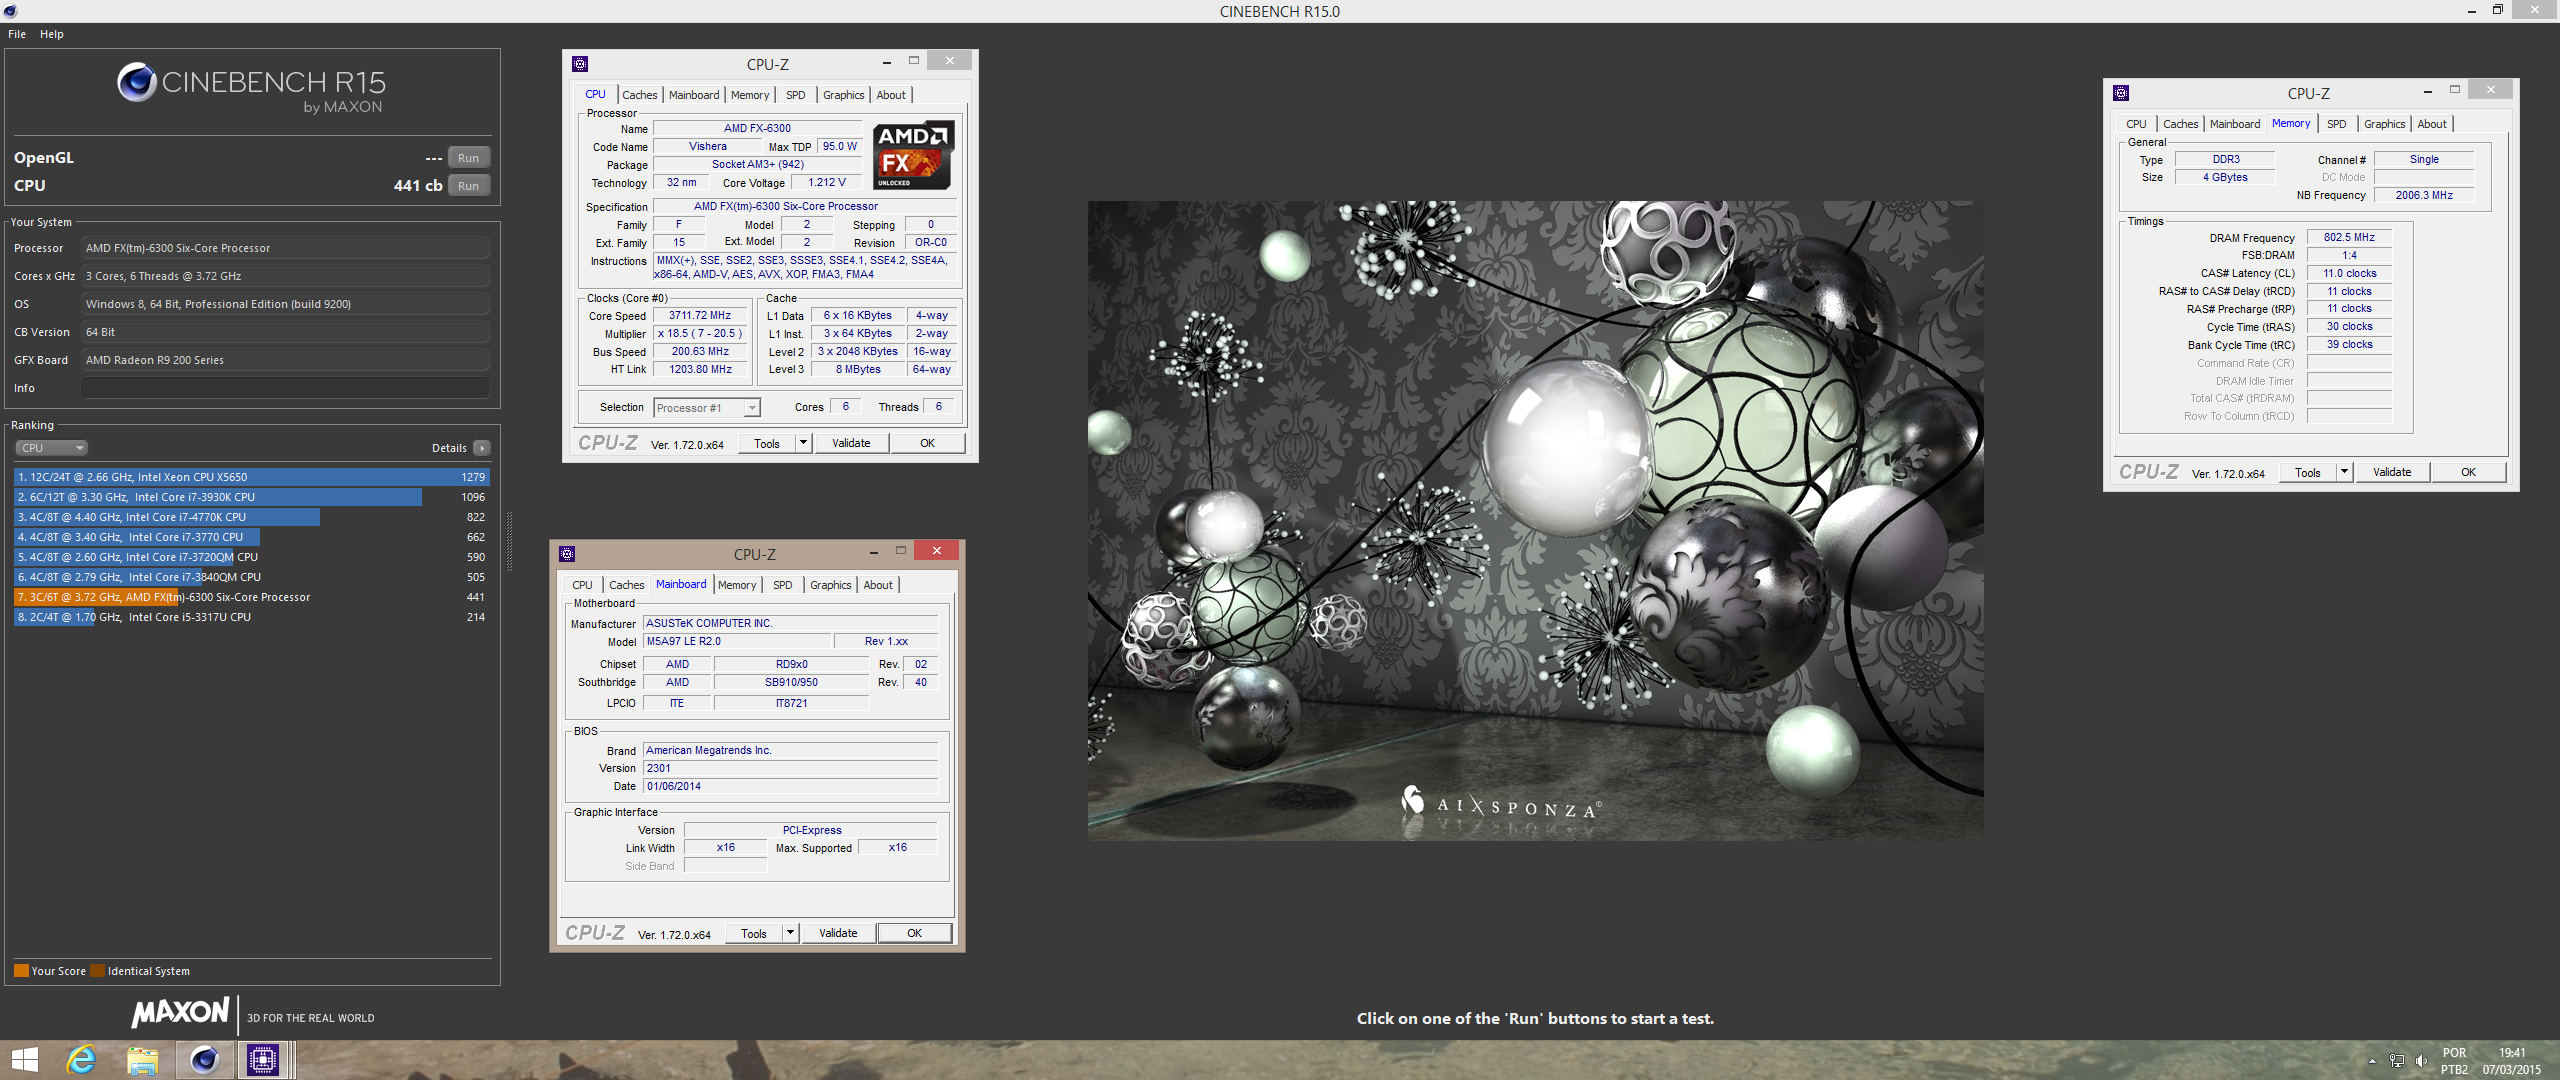The height and width of the screenshot is (1080, 2560).
Task: Click Tools button in the Mainboard CPU-Z window
Action: tap(754, 933)
